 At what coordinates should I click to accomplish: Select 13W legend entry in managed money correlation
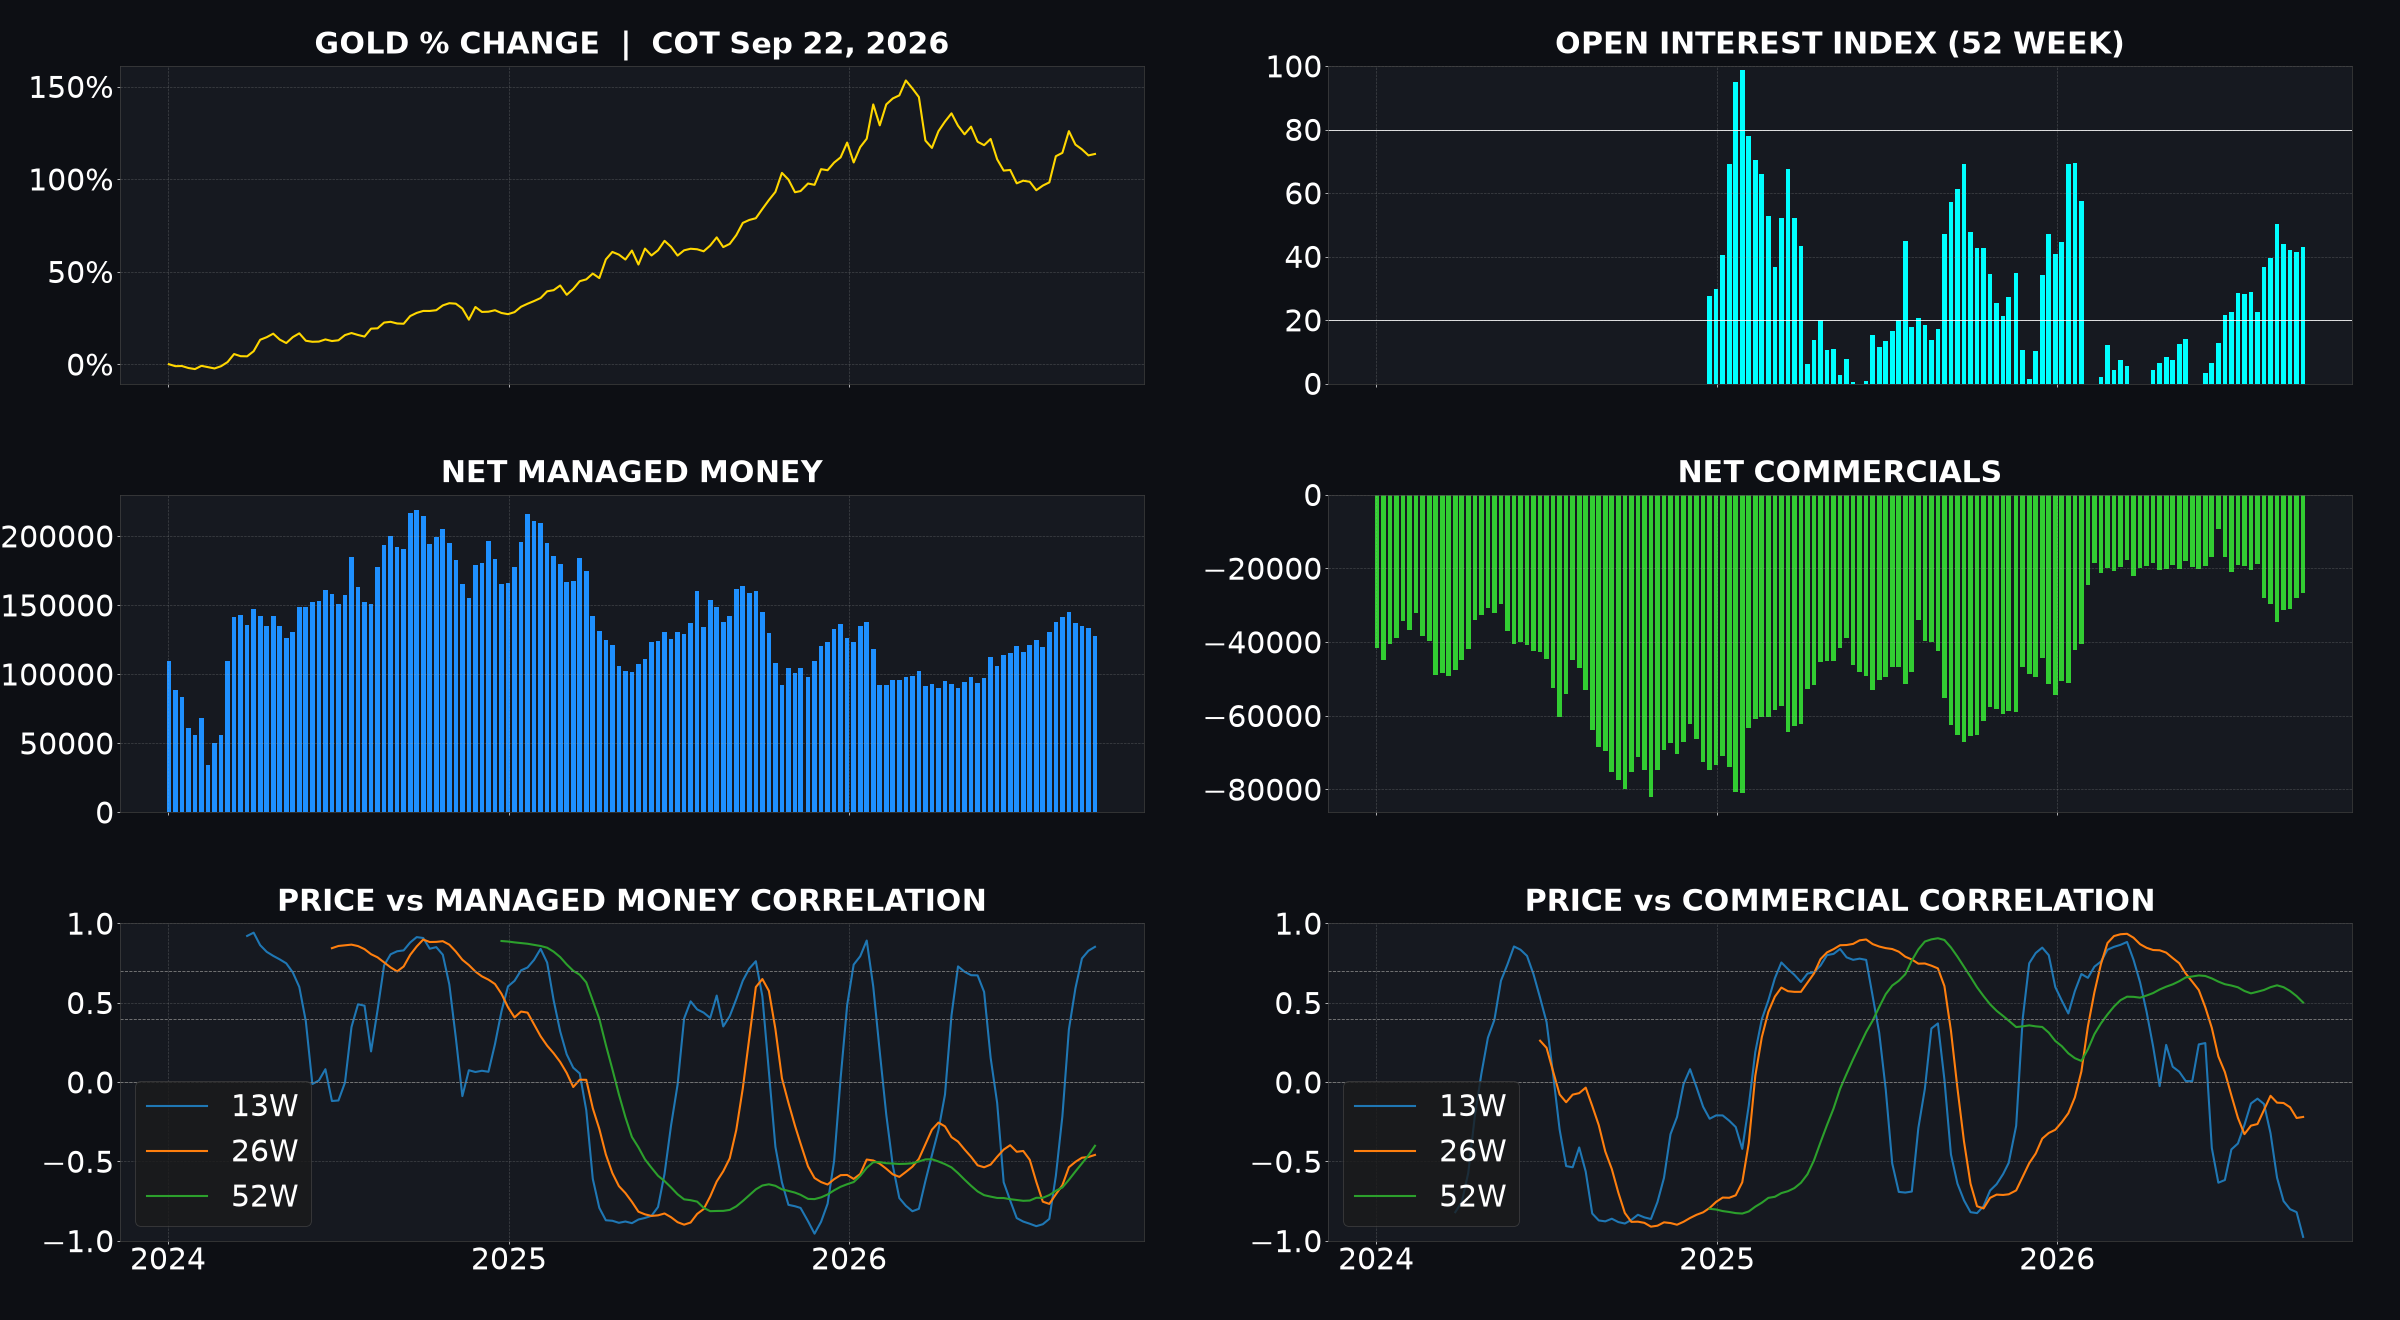click(x=222, y=1106)
